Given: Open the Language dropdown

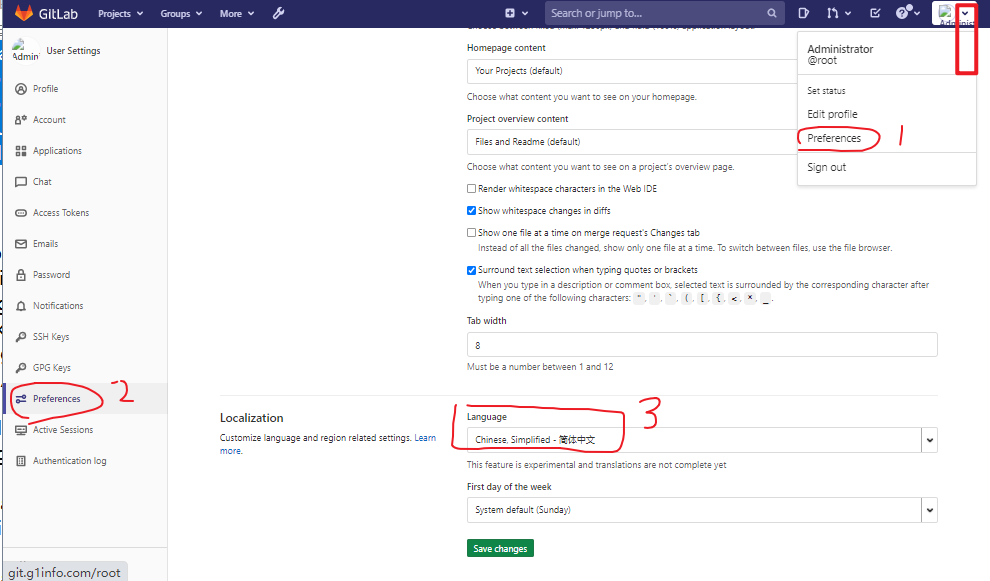Looking at the screenshot, I should click(700, 439).
